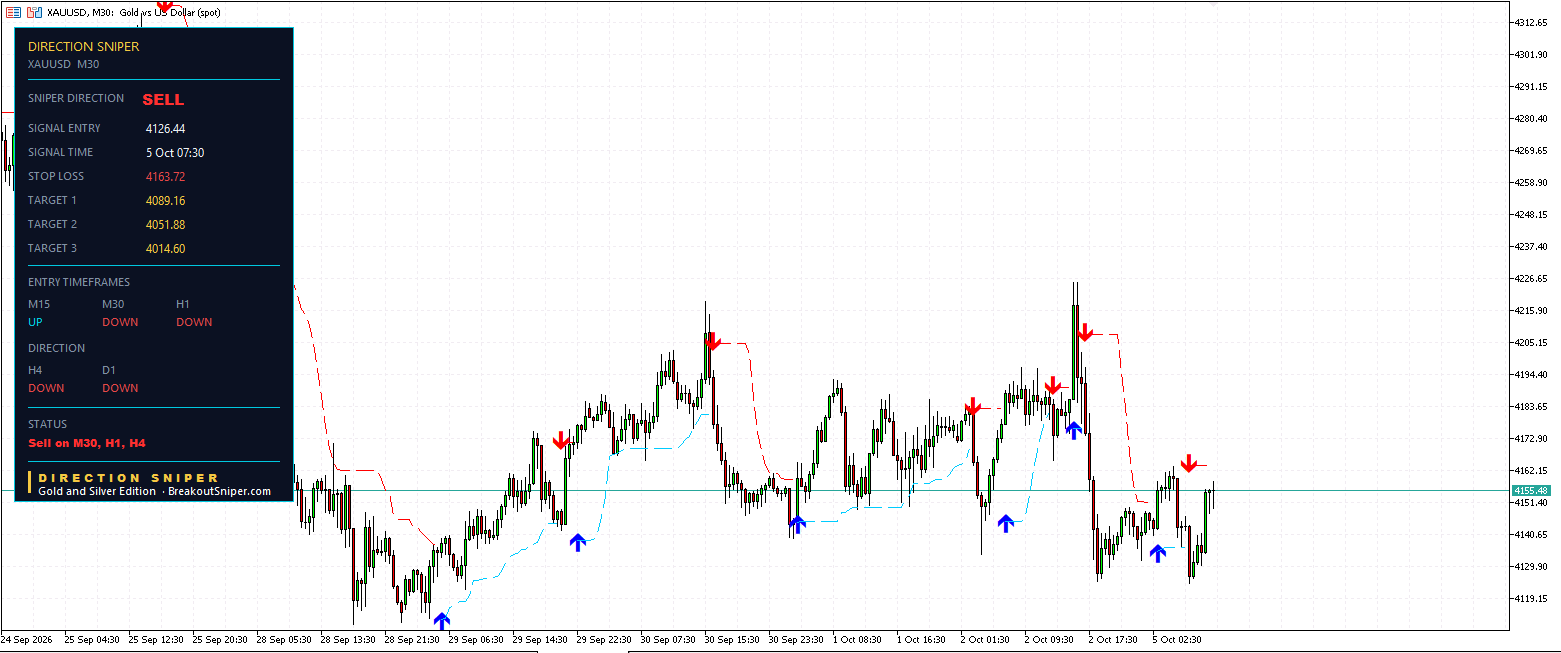The width and height of the screenshot is (1561, 653).
Task: Select the blue buy arrow after 2 Oct 01:30
Action: coord(1006,522)
